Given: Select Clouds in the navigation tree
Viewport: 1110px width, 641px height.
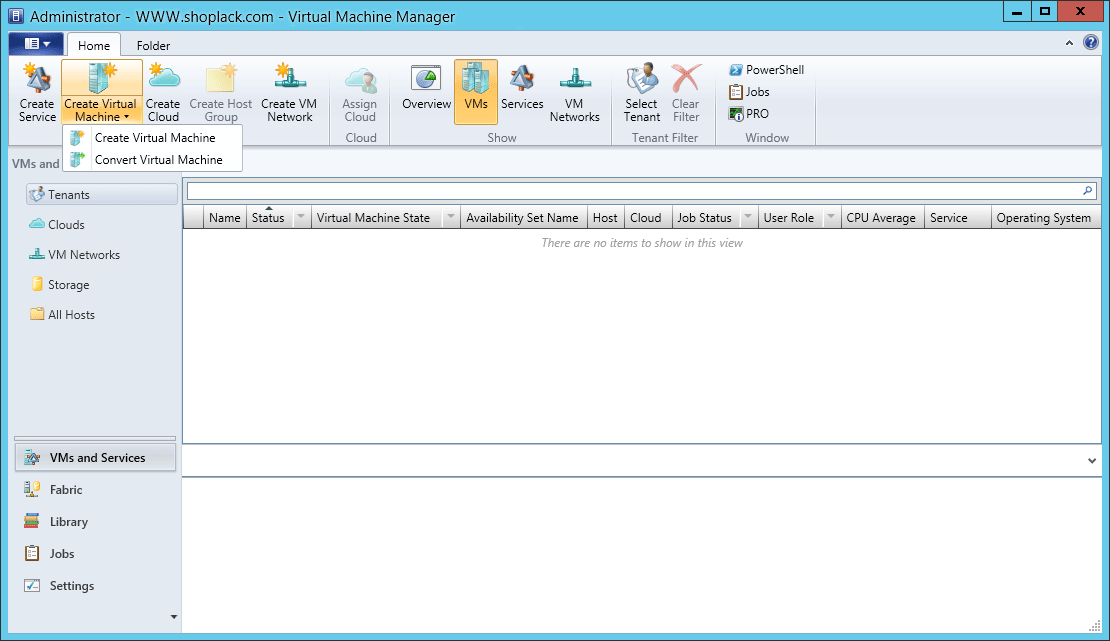Looking at the screenshot, I should pos(57,225).
